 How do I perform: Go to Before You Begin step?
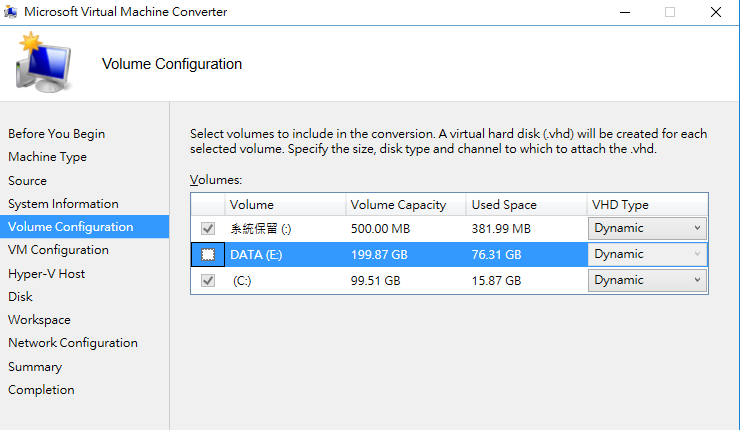[x=57, y=134]
